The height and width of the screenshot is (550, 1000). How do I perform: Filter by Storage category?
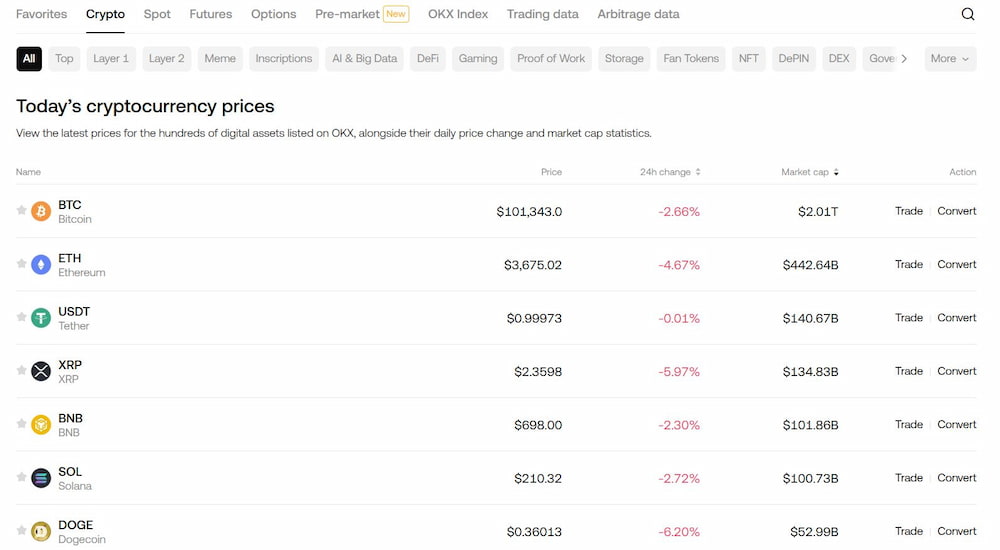[x=624, y=59]
